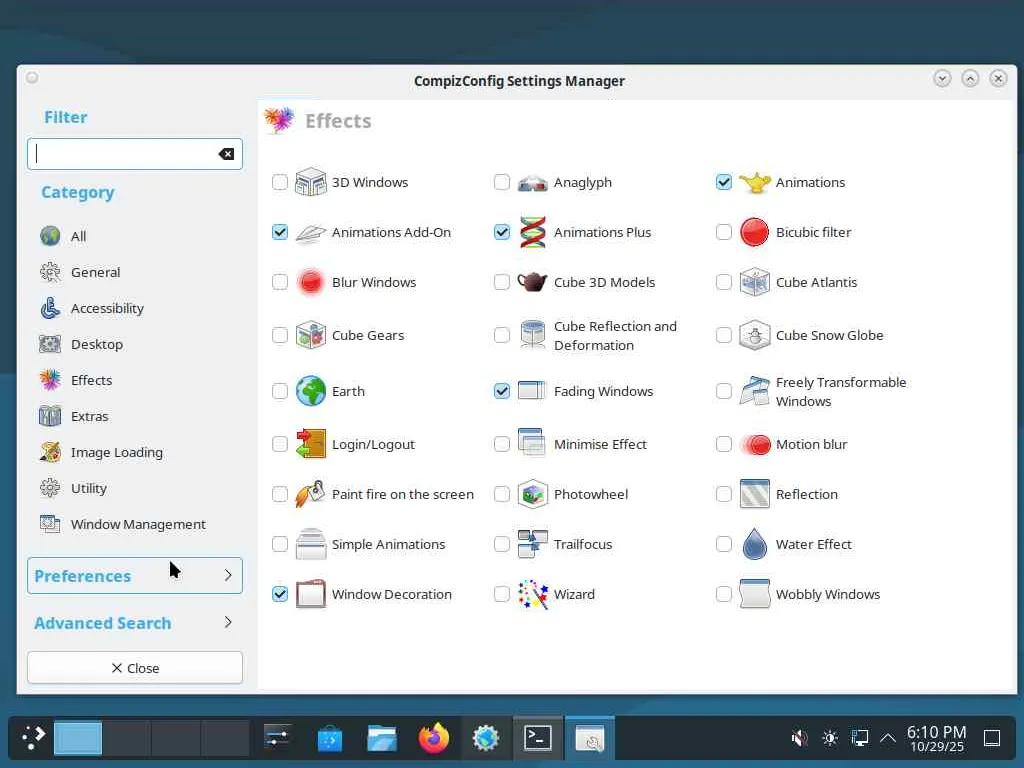1024x768 pixels.
Task: Enable the 3D Windows checkbox
Action: [x=280, y=182]
